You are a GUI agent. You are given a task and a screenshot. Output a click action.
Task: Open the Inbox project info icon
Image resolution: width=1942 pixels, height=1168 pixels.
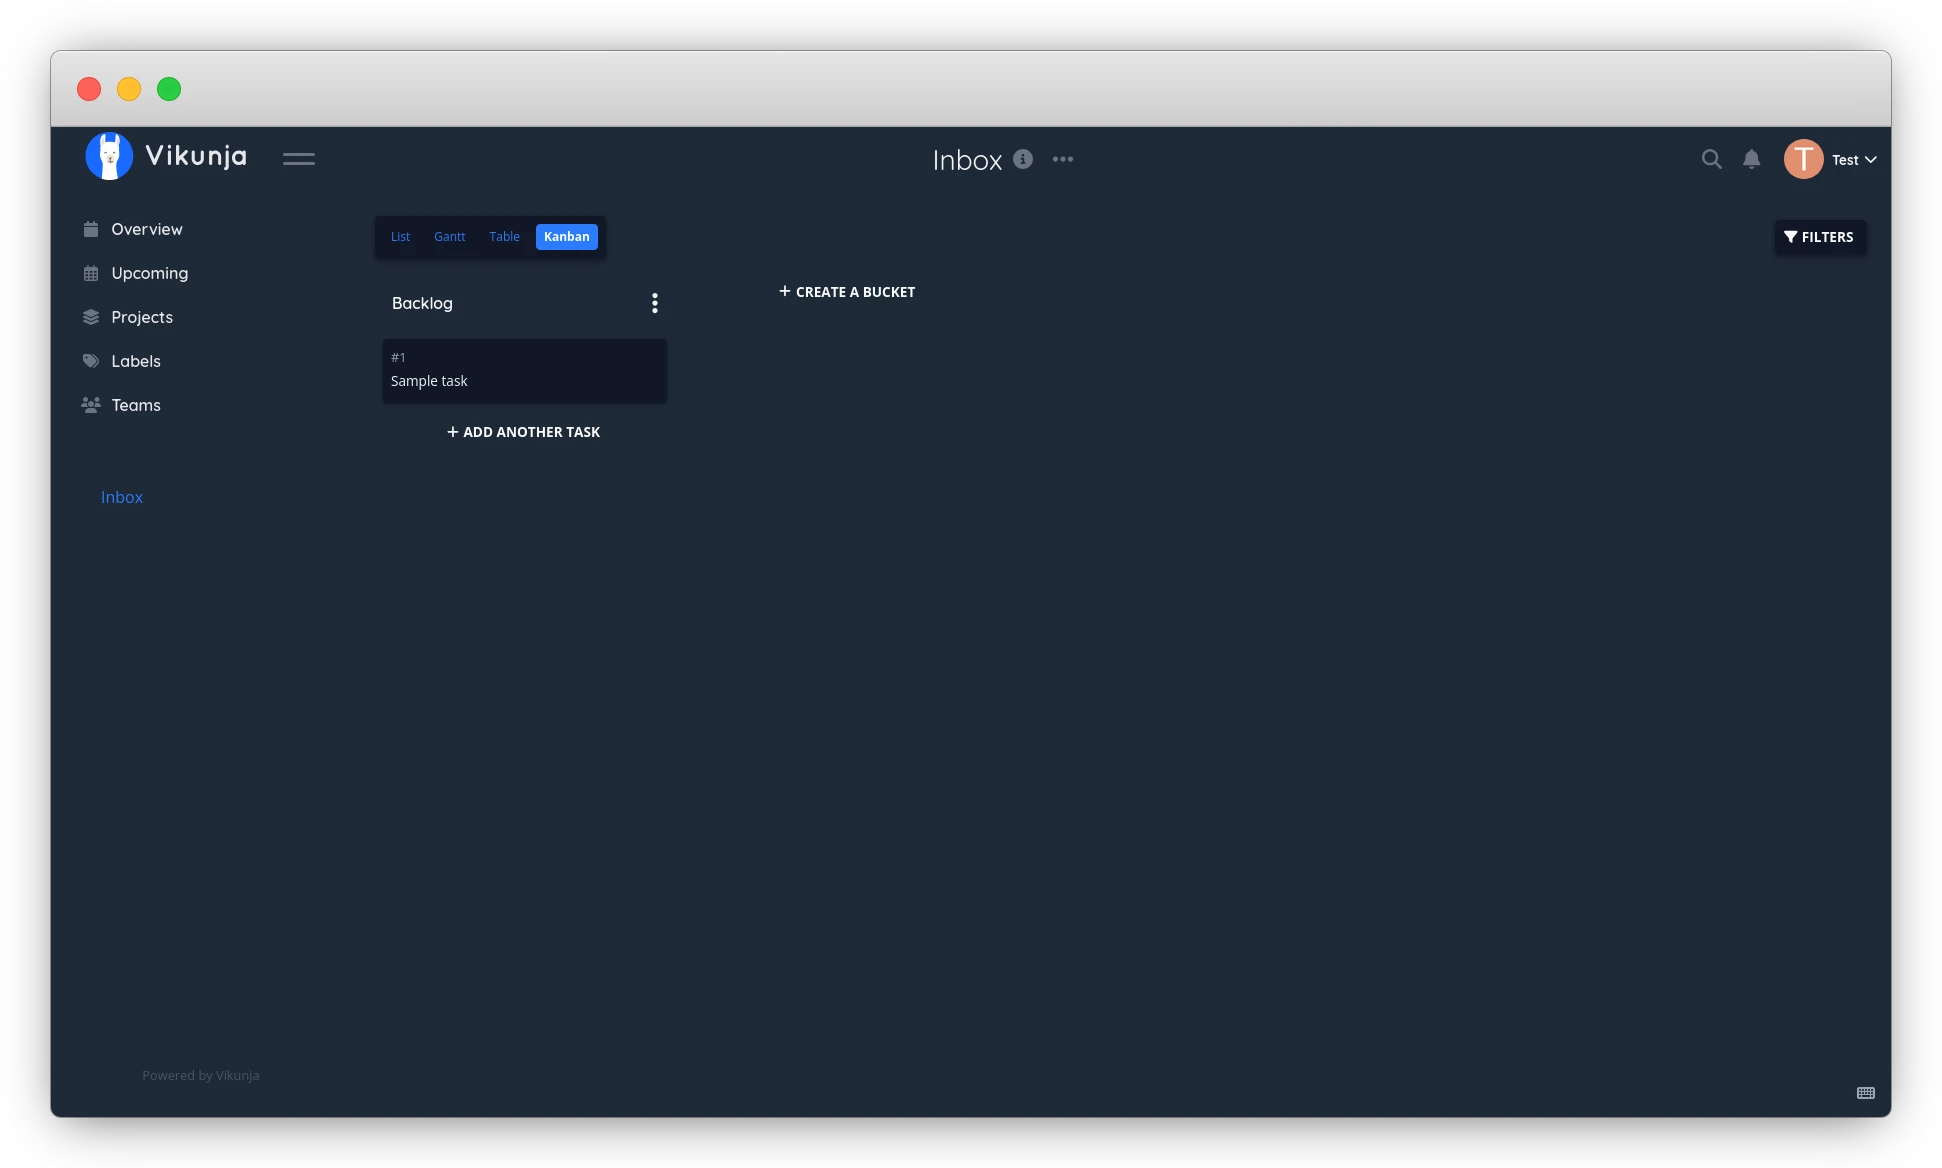pyautogui.click(x=1022, y=159)
